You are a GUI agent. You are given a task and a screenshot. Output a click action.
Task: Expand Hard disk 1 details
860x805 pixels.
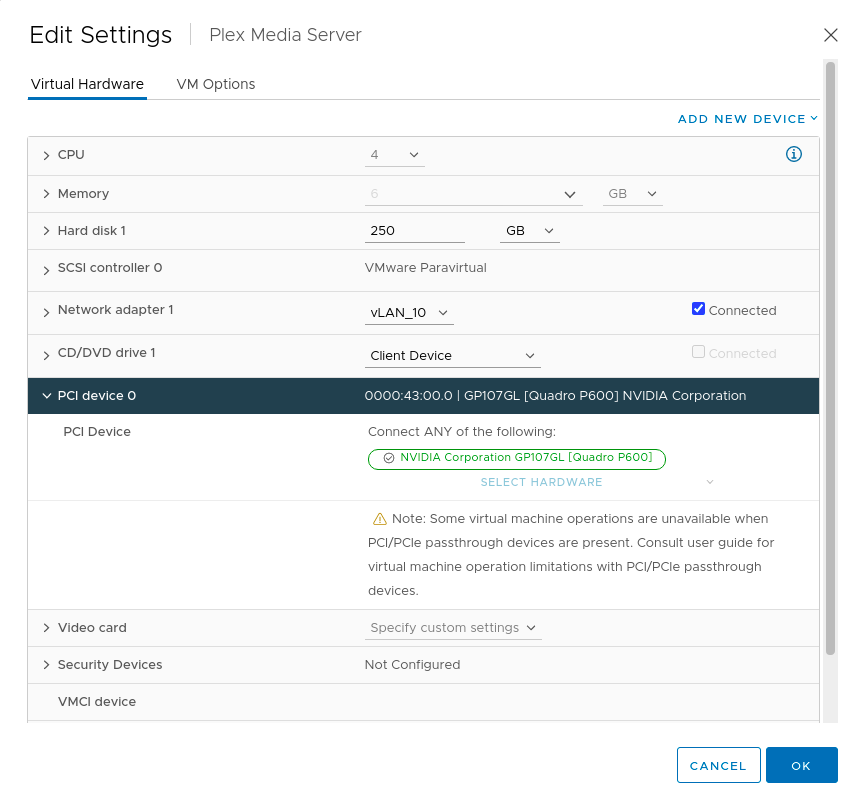pos(46,231)
